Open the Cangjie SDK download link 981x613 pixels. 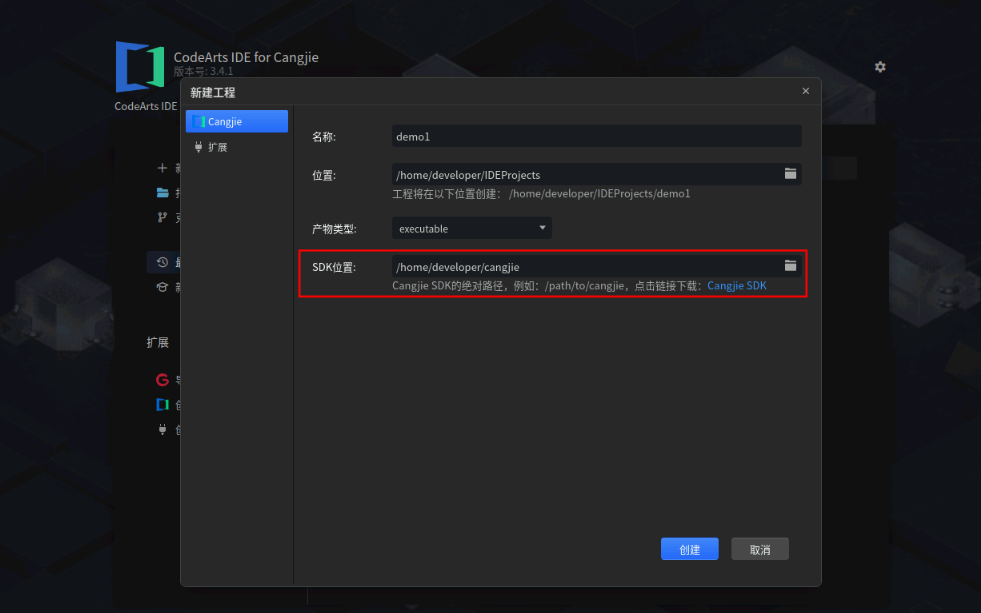(x=736, y=286)
